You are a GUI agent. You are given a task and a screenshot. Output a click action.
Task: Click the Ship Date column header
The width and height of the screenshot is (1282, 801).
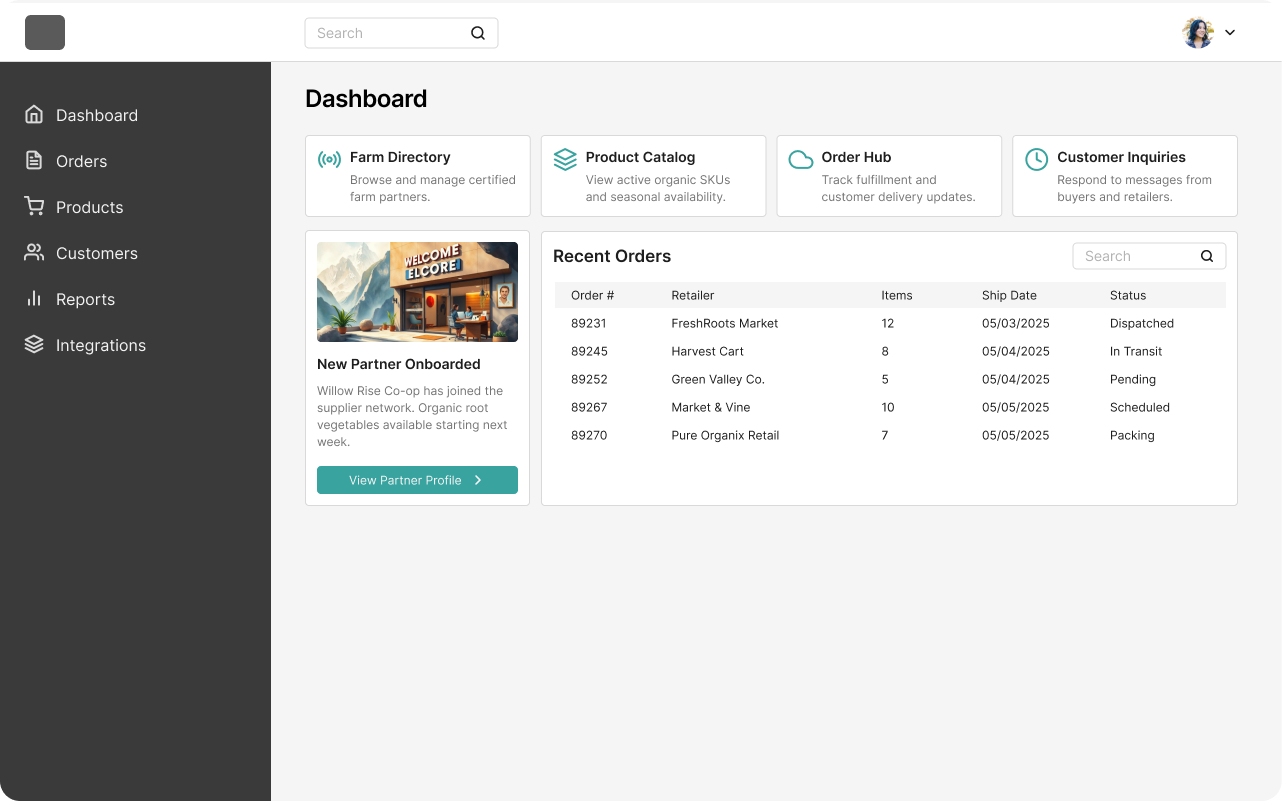[1009, 295]
